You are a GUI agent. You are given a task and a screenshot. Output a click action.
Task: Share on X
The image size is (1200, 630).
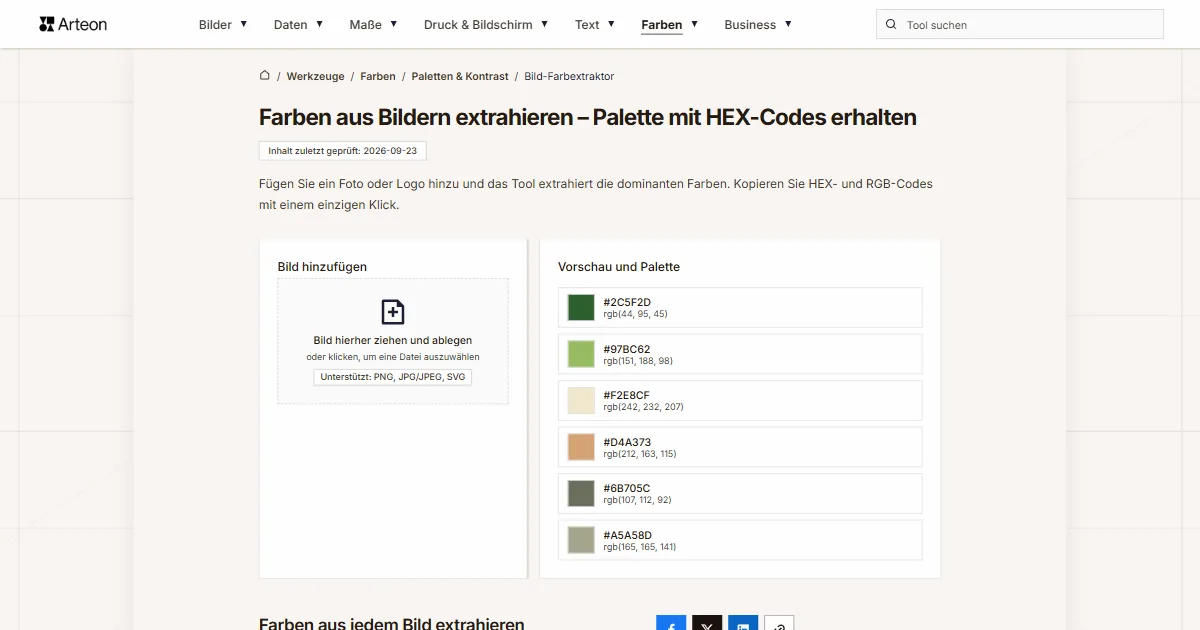click(707, 622)
